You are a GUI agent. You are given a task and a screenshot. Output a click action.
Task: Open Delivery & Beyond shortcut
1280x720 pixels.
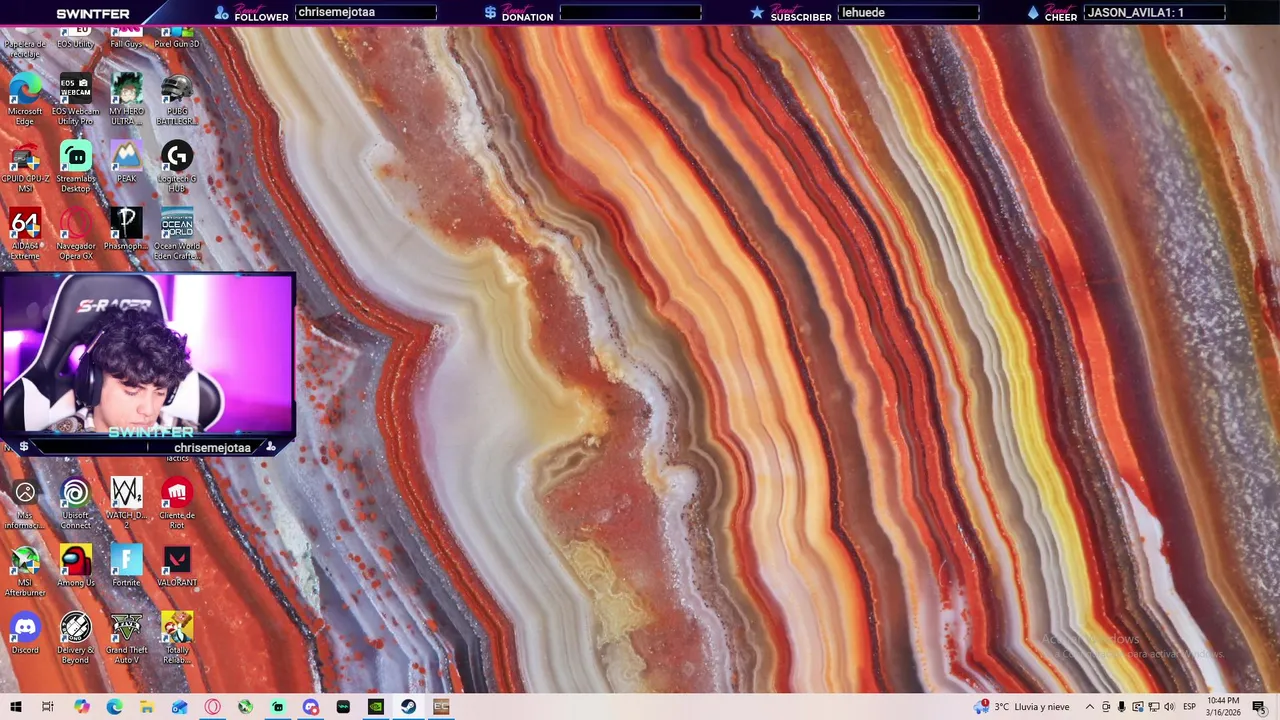click(x=76, y=638)
